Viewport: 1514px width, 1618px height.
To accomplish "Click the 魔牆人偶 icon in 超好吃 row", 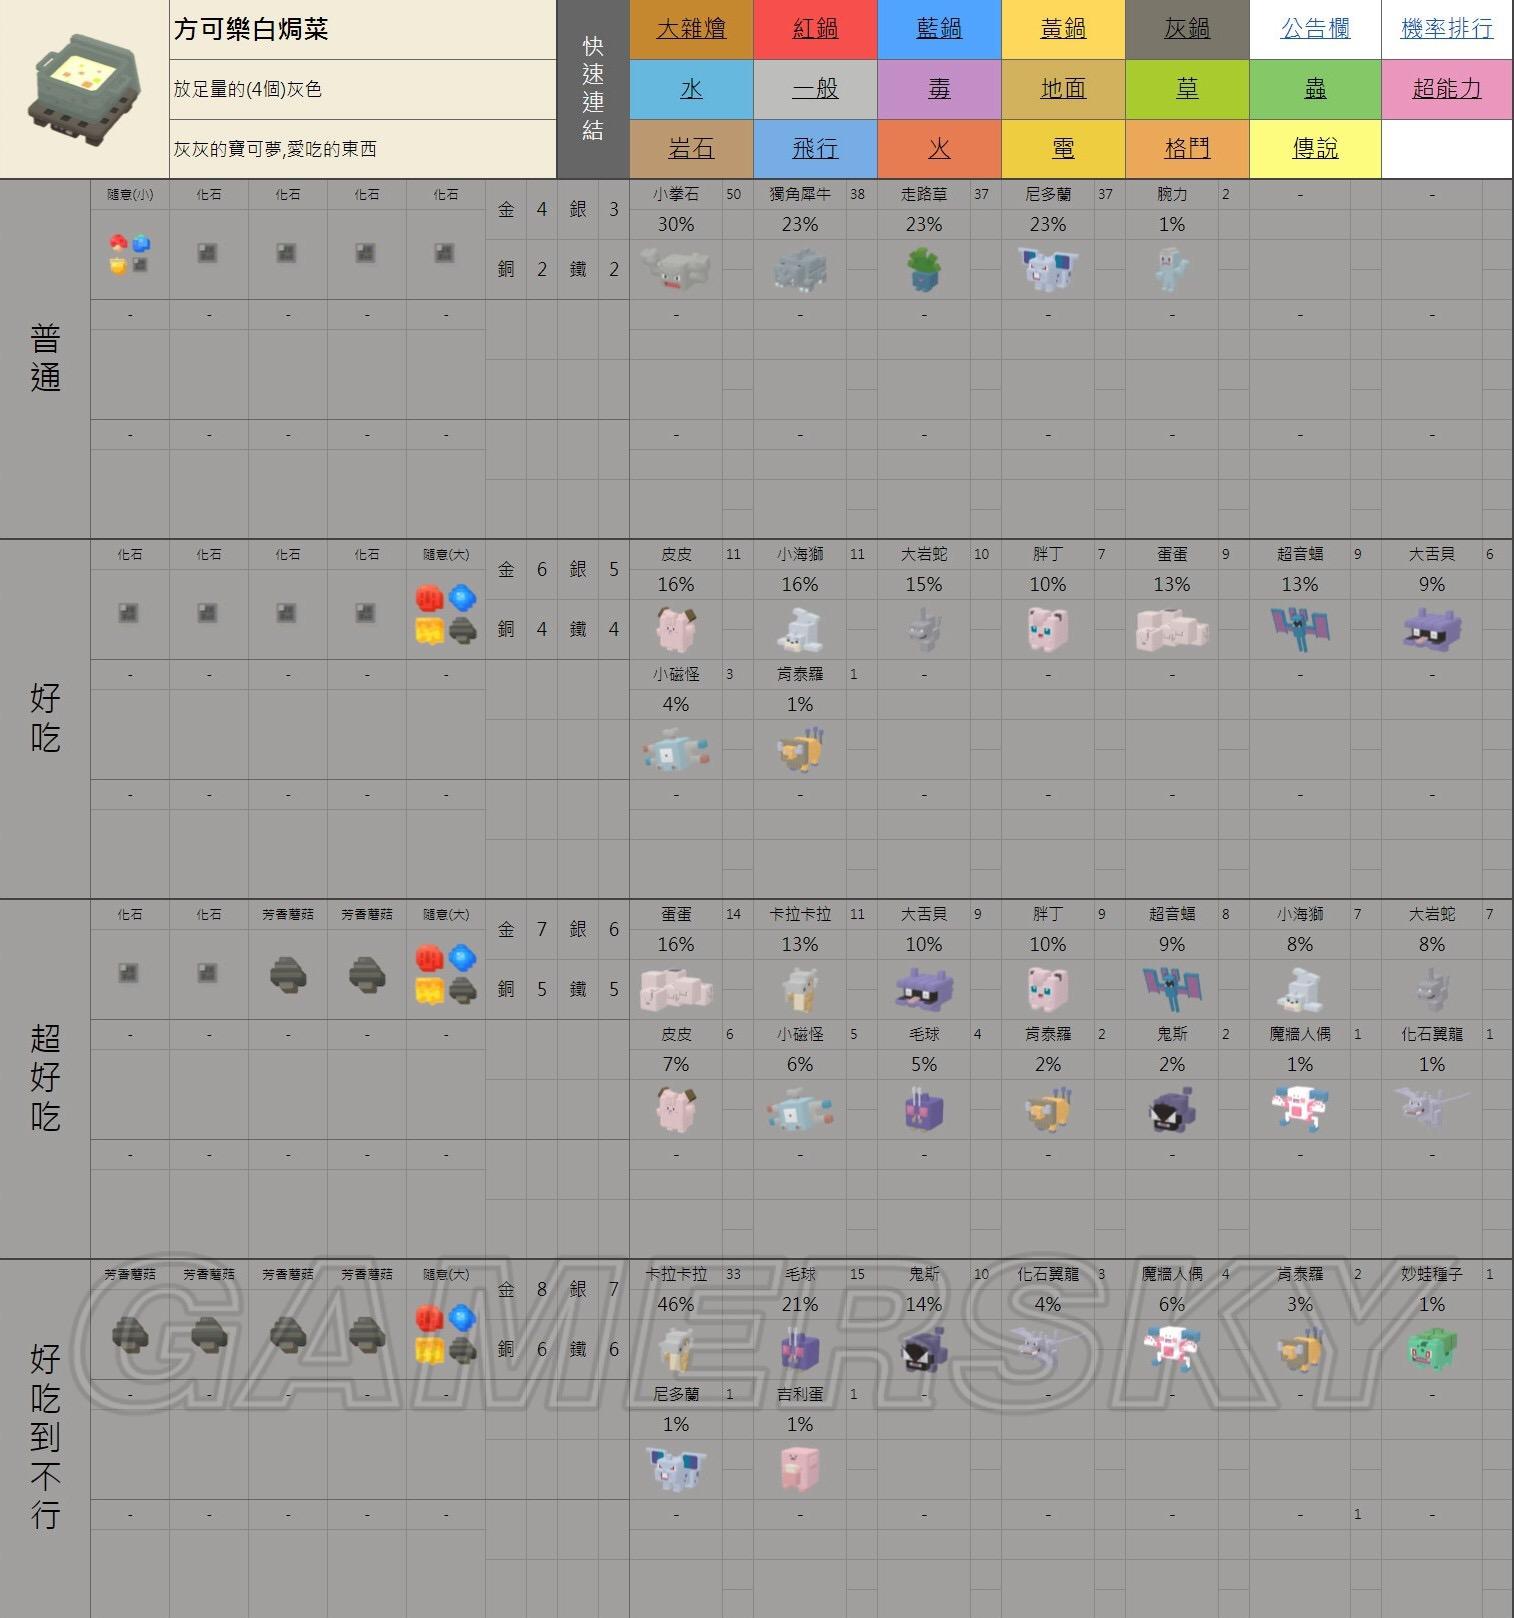I will point(1300,1110).
